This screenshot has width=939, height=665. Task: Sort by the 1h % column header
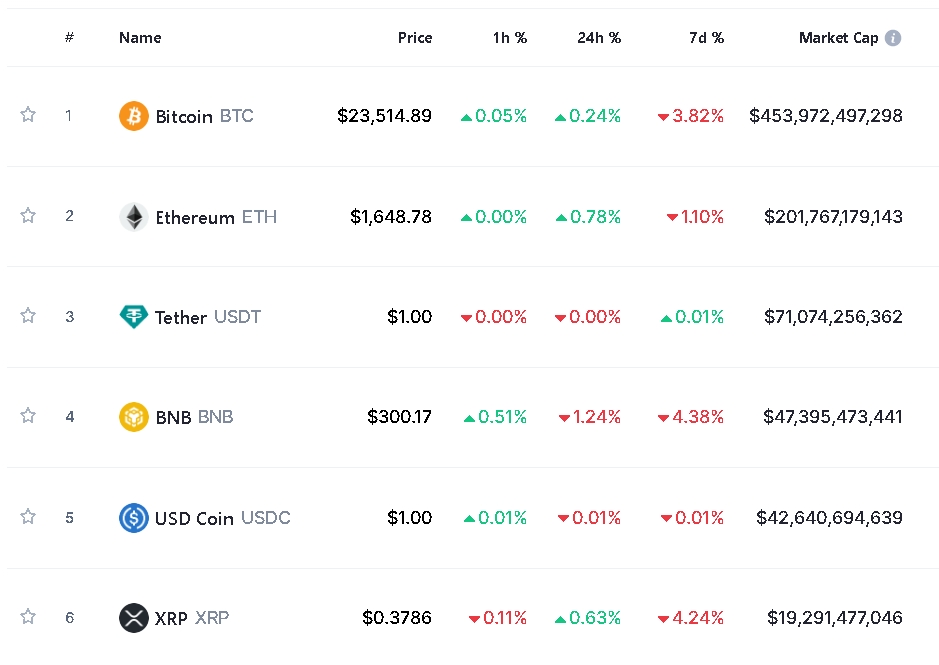509,38
